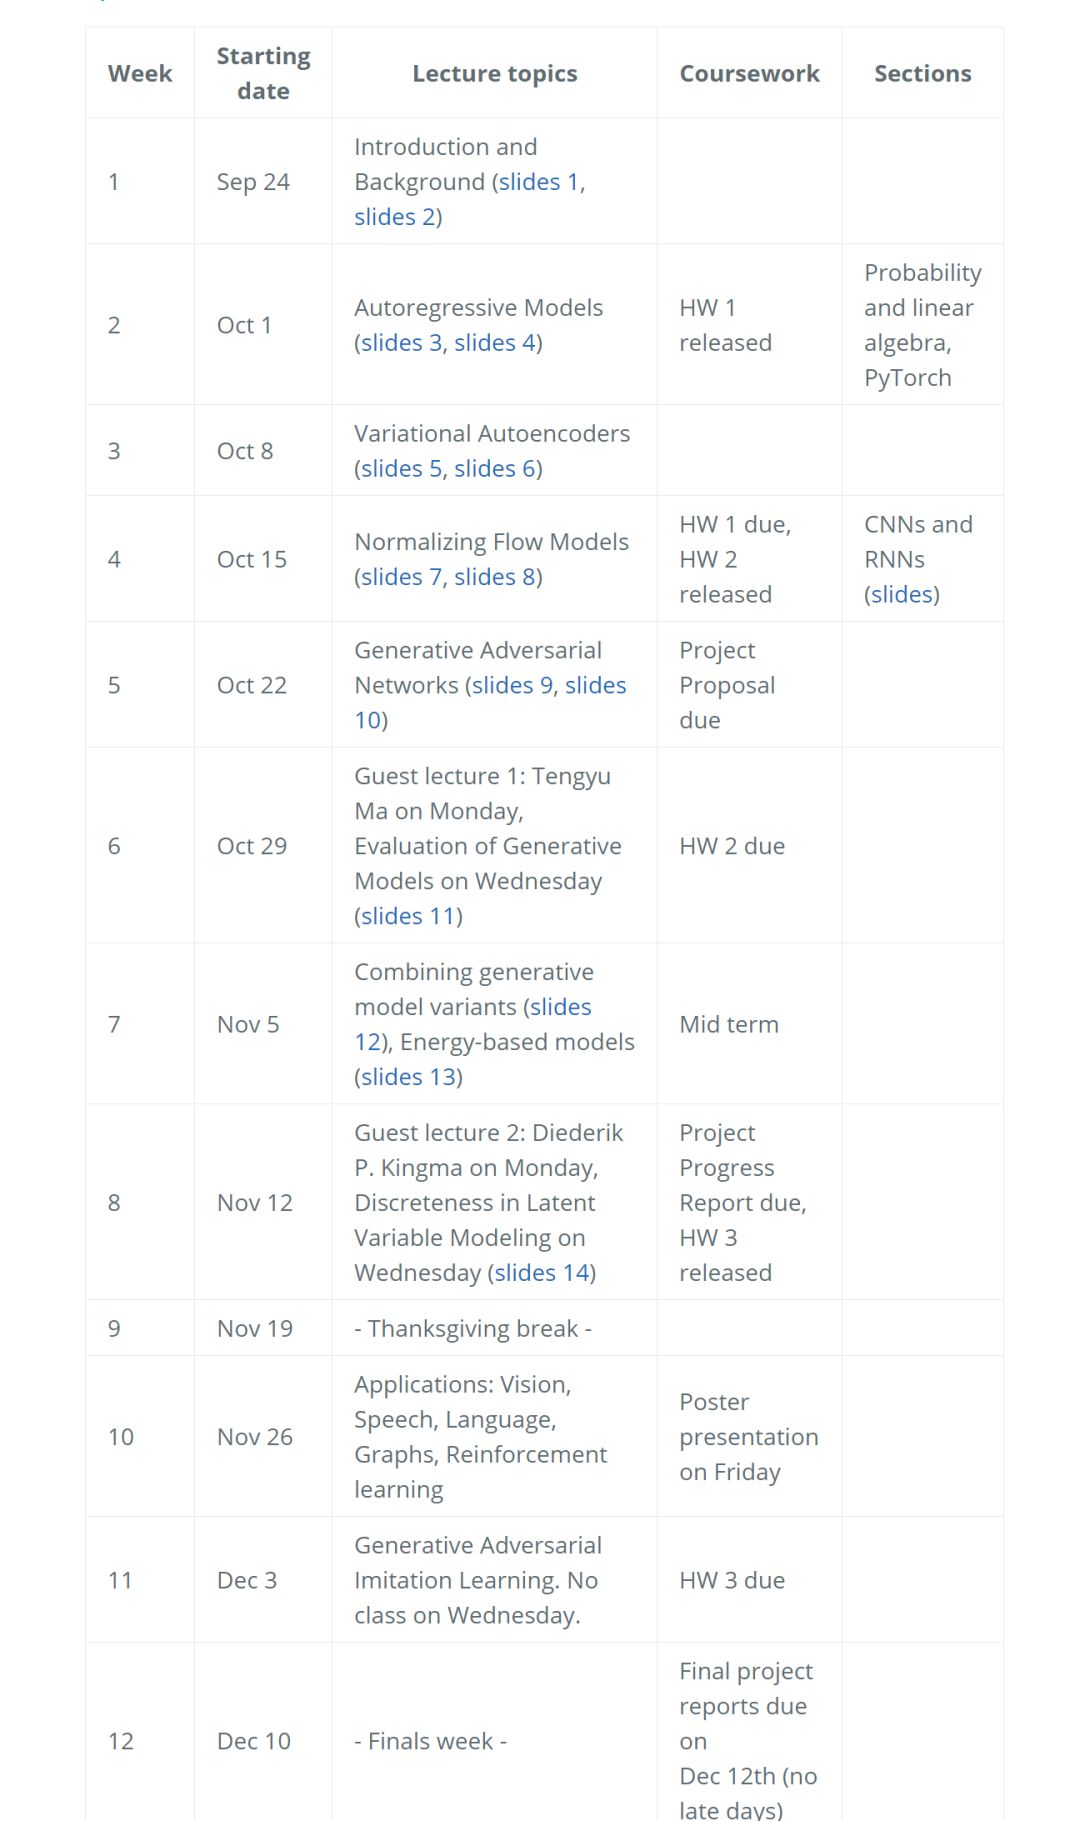Click the Finals week cell
This screenshot has width=1080, height=1821.
(431, 1742)
